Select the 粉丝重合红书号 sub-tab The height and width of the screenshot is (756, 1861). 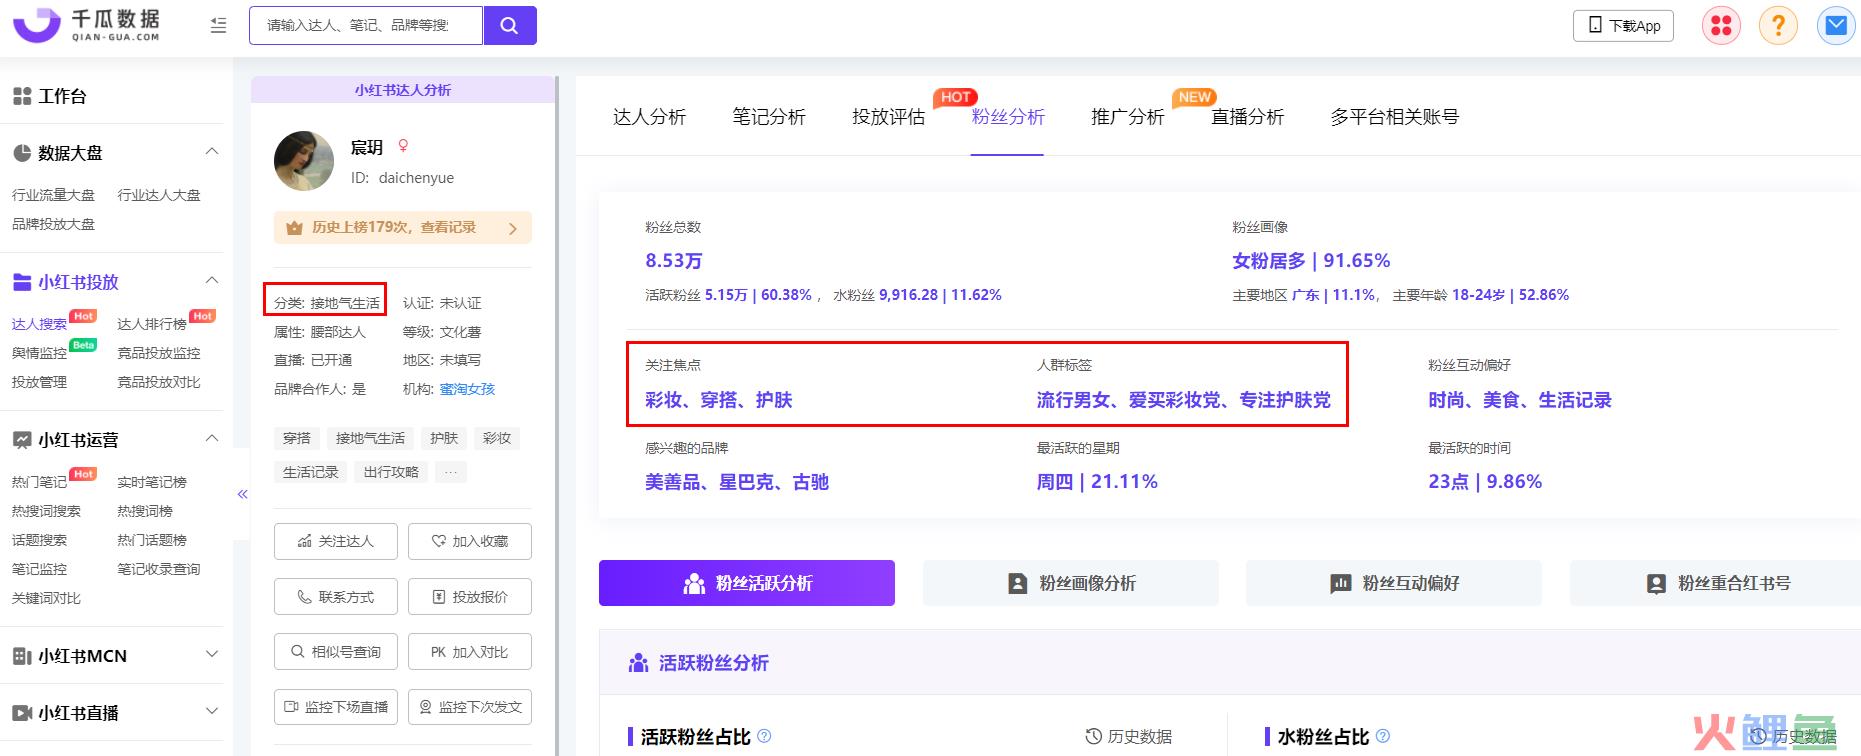point(1717,583)
